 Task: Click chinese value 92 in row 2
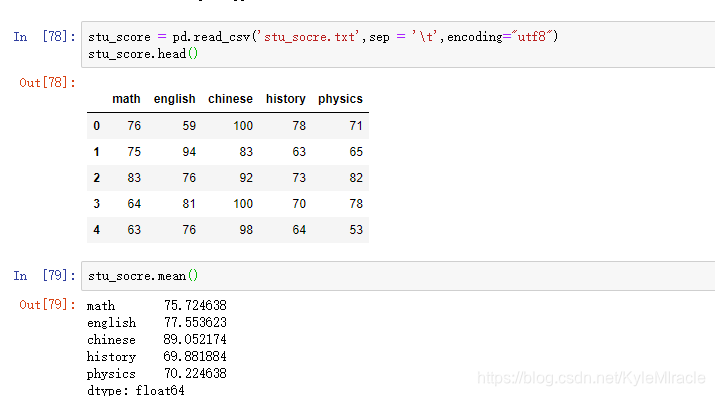(x=246, y=177)
